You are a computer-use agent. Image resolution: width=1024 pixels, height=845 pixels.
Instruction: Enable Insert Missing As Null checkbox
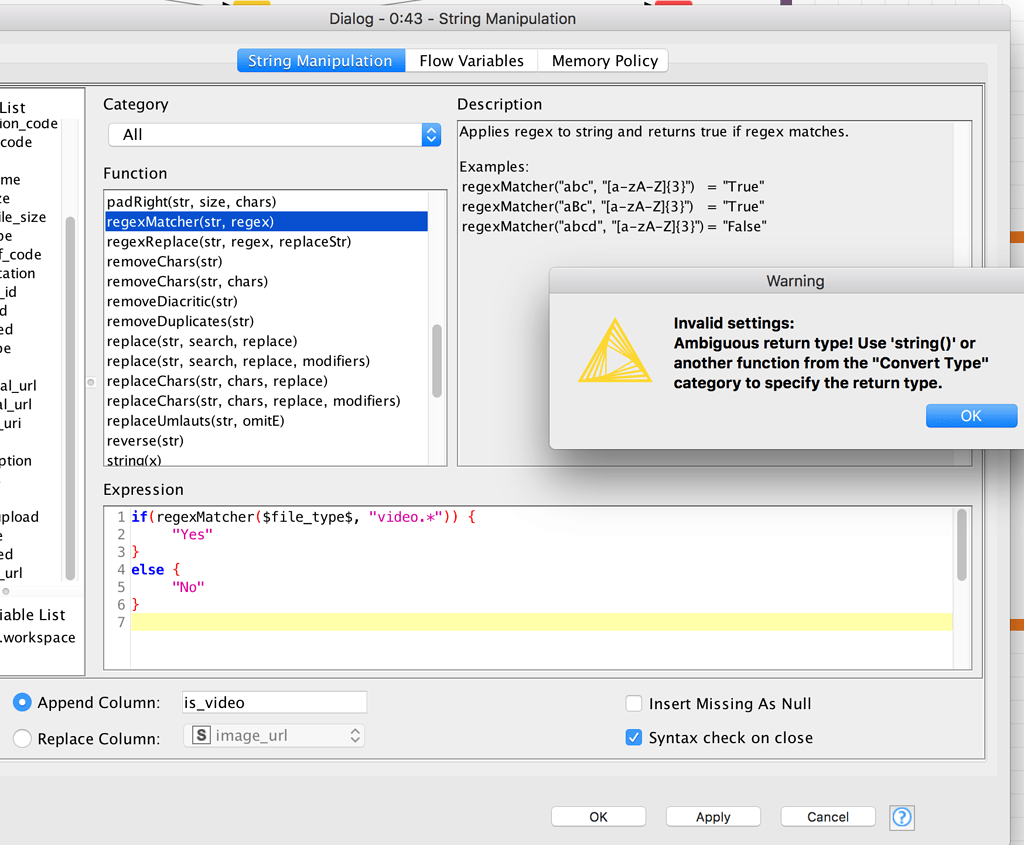pos(633,703)
